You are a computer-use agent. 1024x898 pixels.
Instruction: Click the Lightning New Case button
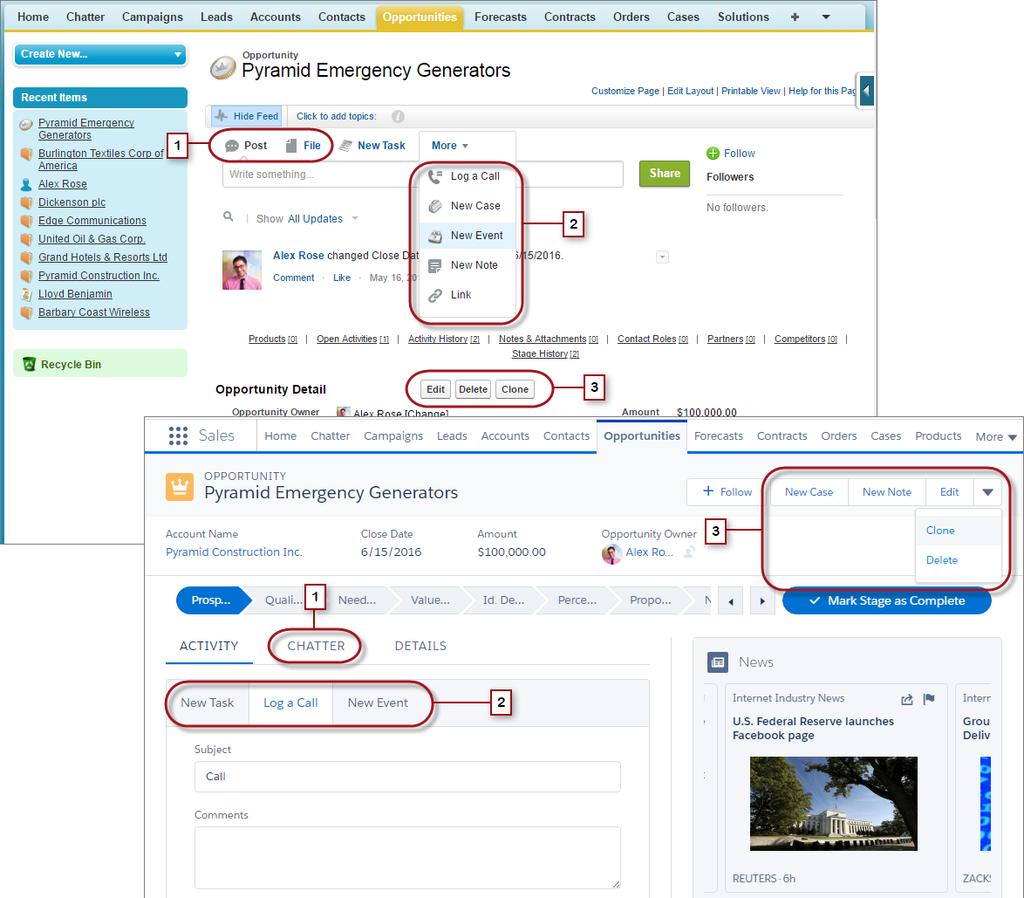click(808, 492)
